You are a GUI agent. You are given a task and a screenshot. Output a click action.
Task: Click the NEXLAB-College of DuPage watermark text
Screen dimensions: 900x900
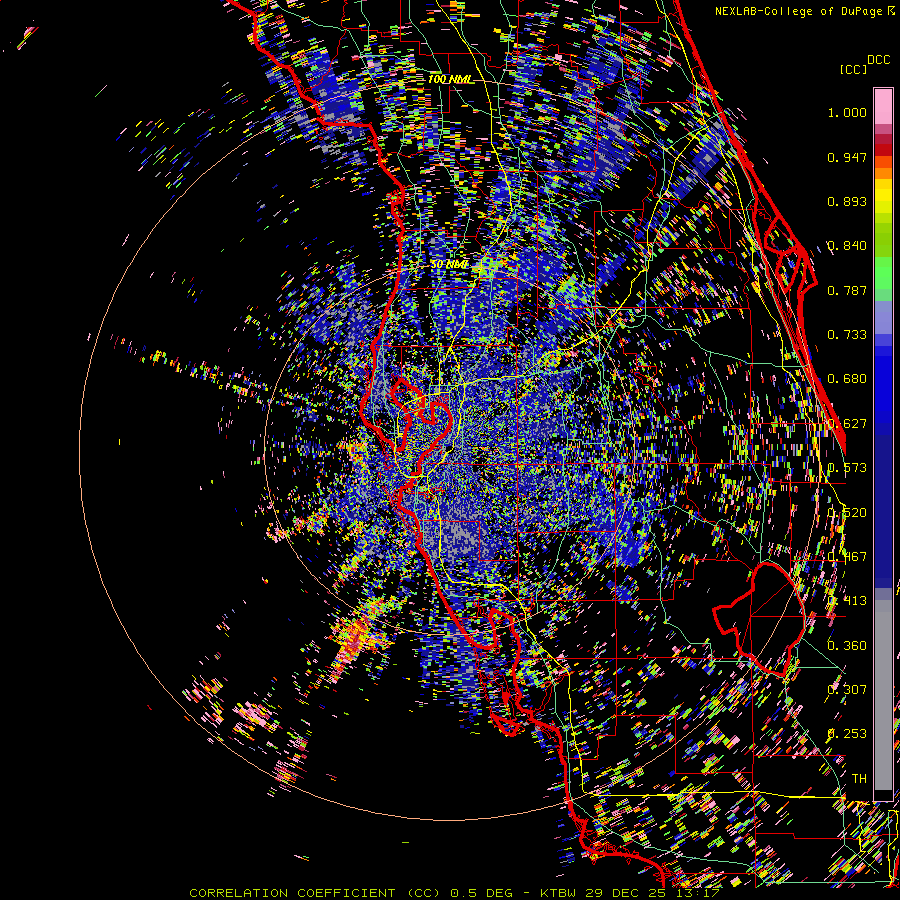(x=805, y=11)
